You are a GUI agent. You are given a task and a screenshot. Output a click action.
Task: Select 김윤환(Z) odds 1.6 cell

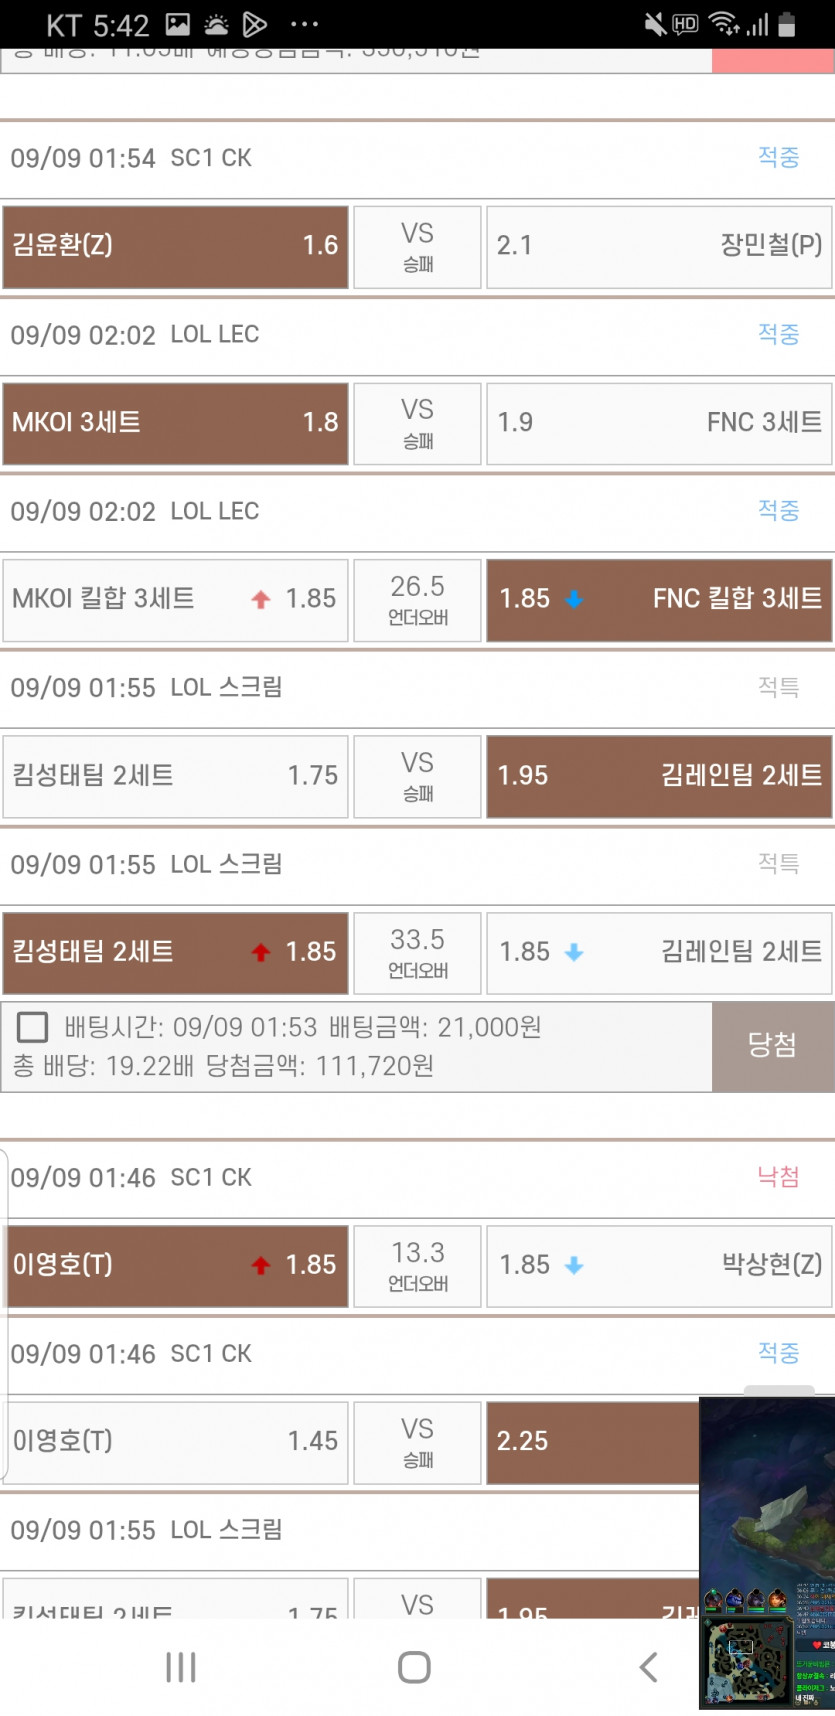pyautogui.click(x=175, y=246)
